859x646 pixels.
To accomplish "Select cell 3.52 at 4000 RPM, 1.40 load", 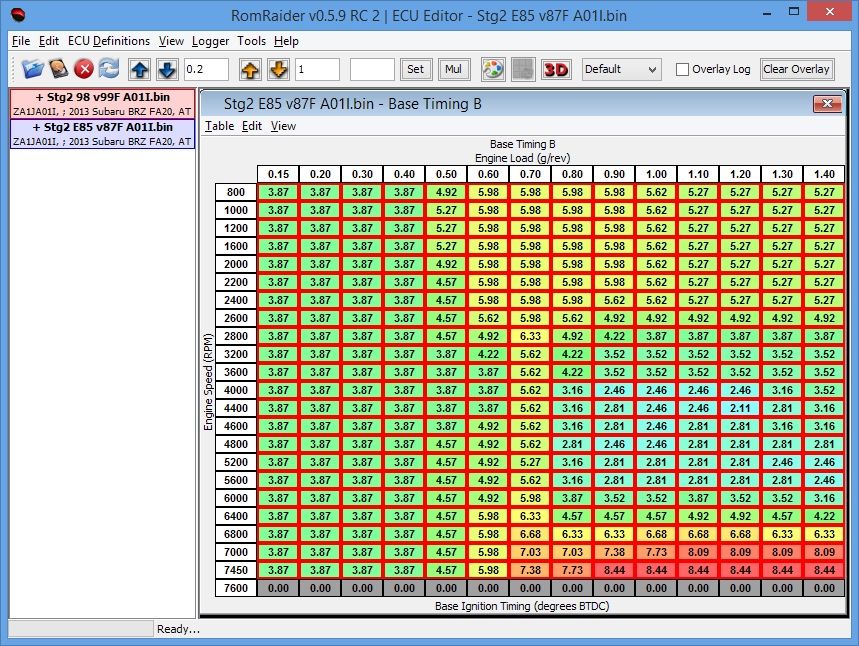I will pyautogui.click(x=824, y=390).
